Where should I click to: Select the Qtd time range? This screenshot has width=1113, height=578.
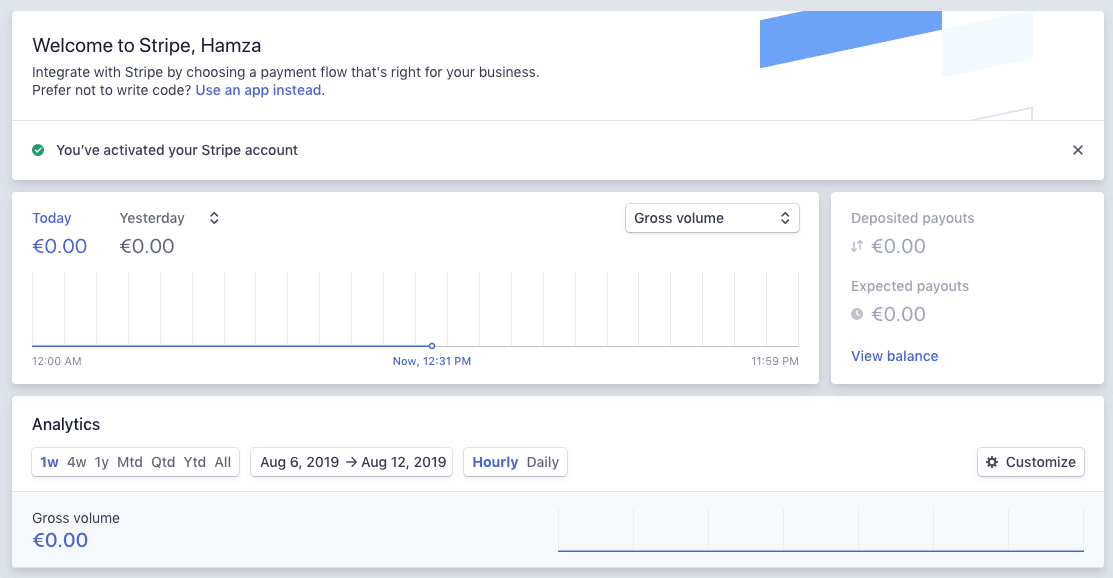(163, 462)
